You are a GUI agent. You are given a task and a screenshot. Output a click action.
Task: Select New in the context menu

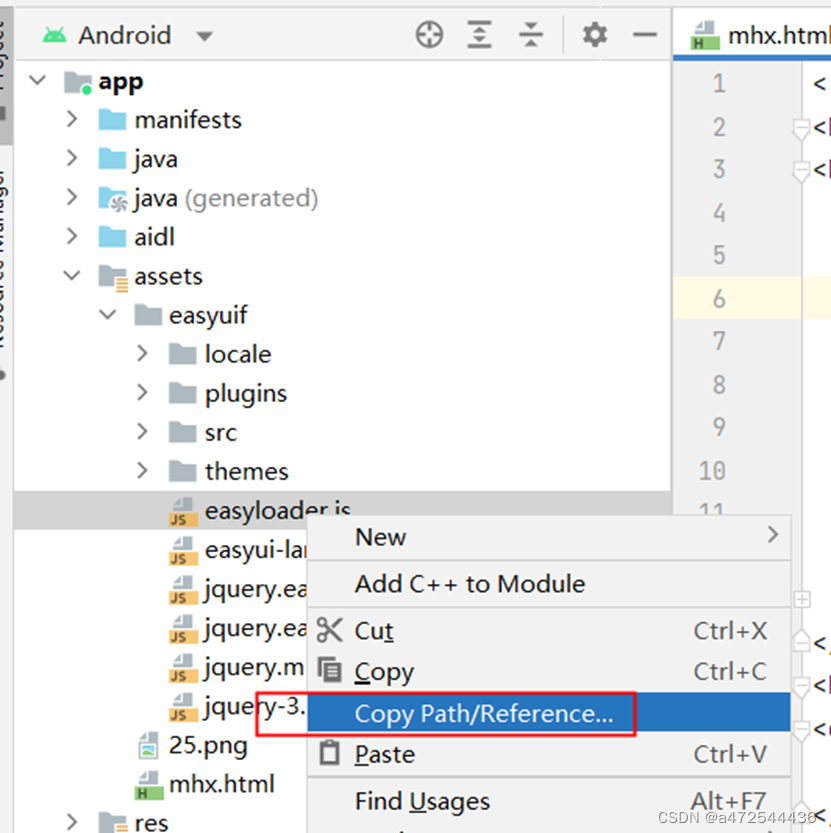point(380,537)
